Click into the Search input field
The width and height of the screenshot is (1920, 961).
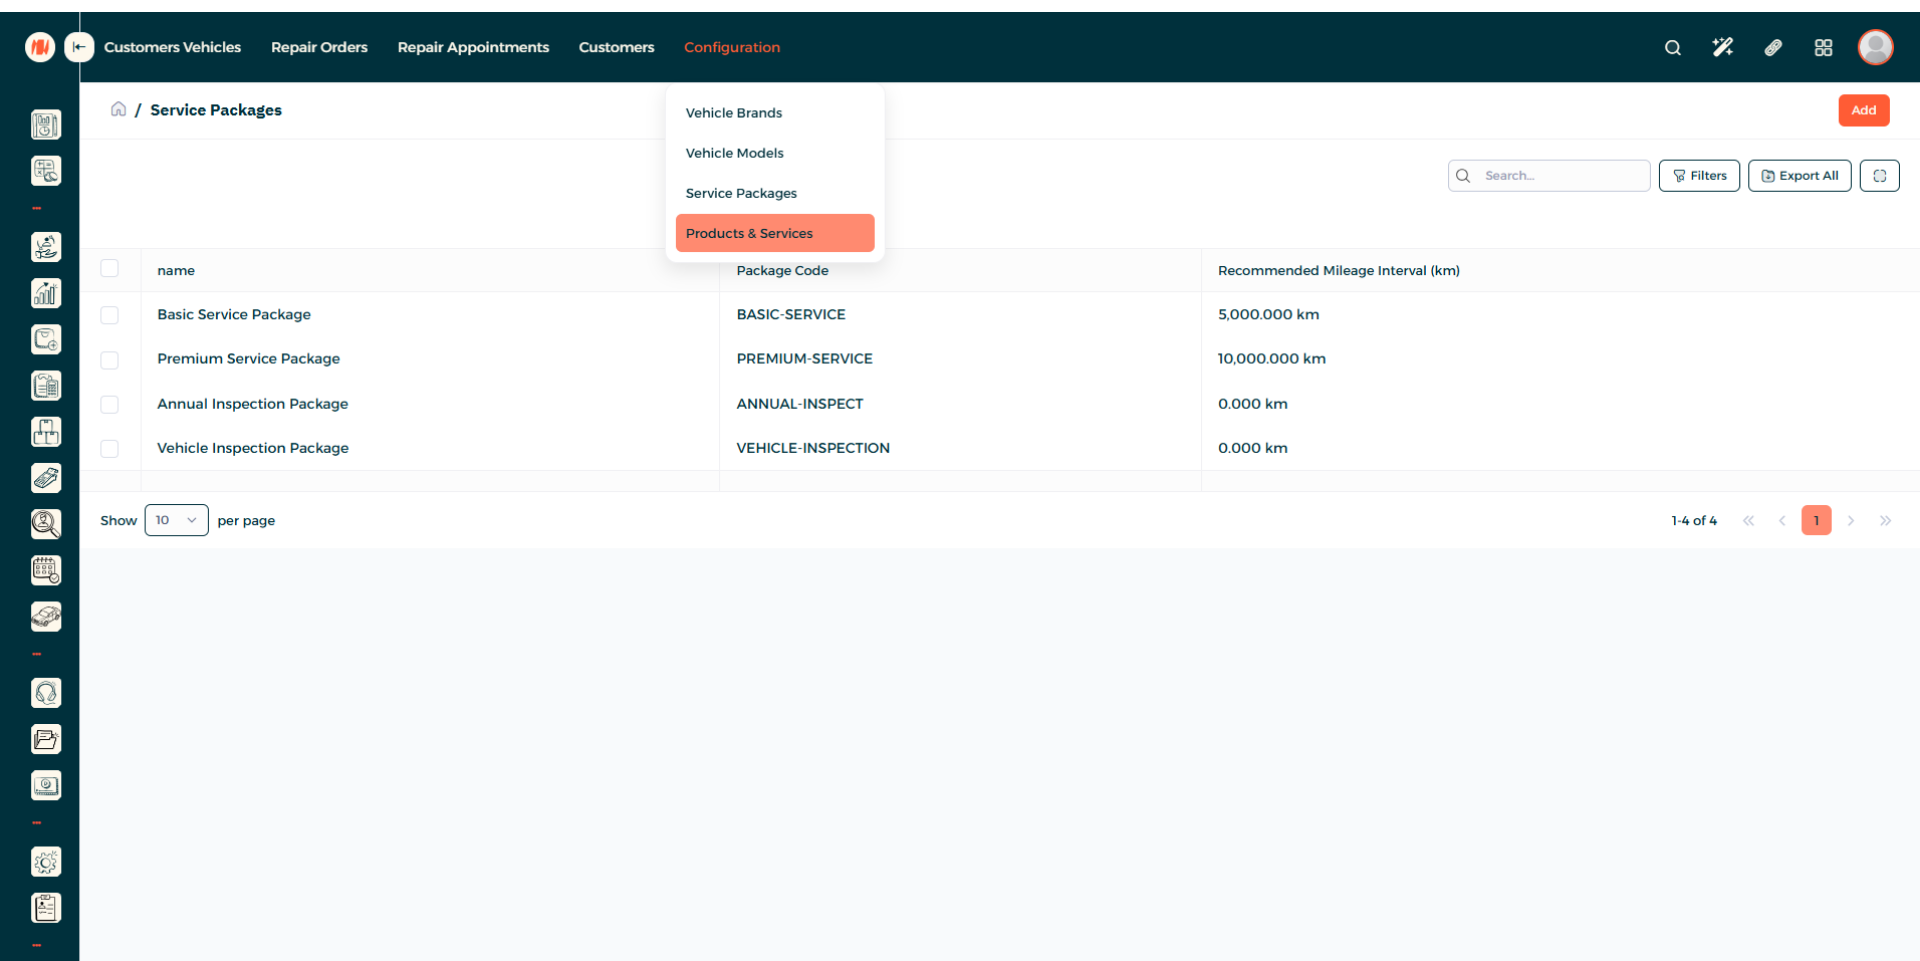pos(1560,176)
